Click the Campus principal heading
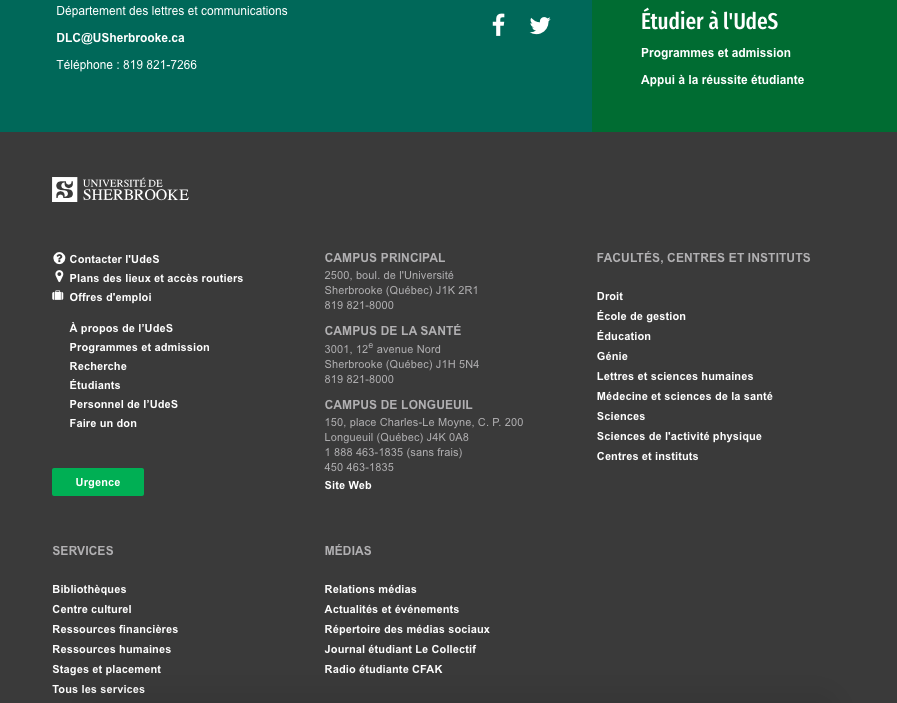The height and width of the screenshot is (703, 897). [385, 258]
